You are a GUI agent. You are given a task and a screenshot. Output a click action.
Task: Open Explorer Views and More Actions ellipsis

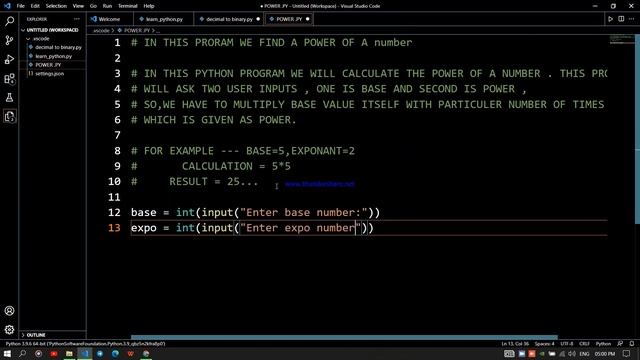[x=77, y=19]
